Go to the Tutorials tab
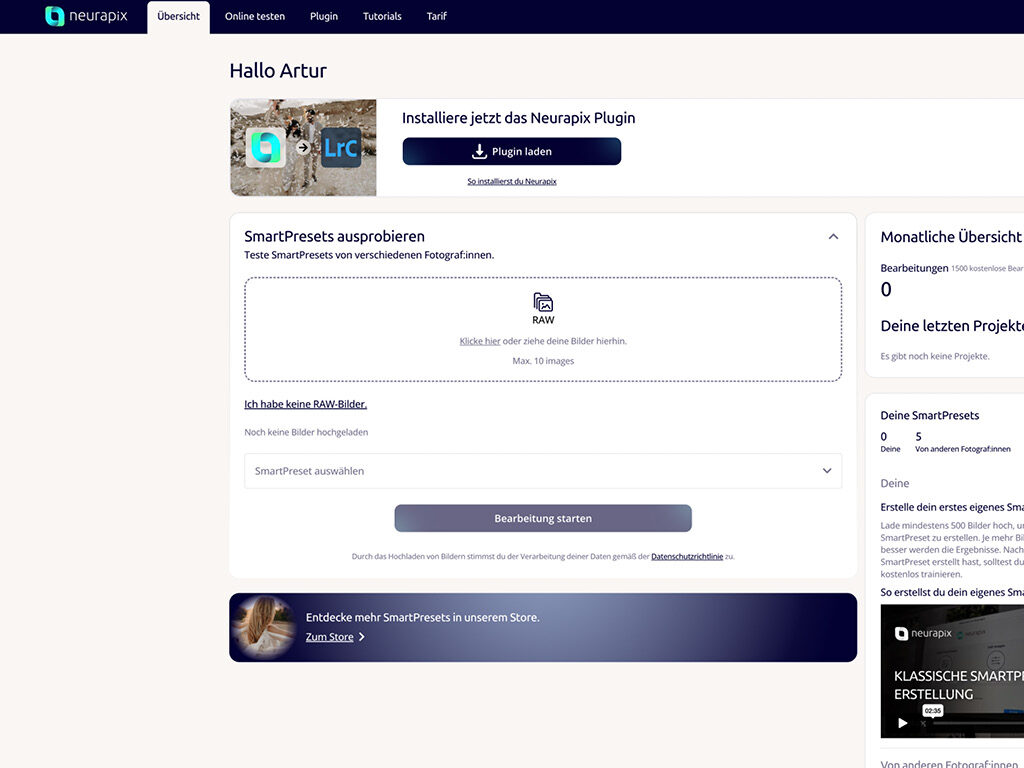Screen dimensions: 1024x768 click(382, 17)
